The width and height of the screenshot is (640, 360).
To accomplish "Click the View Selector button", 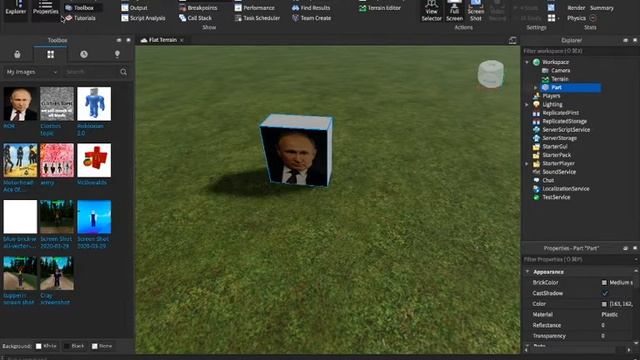I will point(431,11).
